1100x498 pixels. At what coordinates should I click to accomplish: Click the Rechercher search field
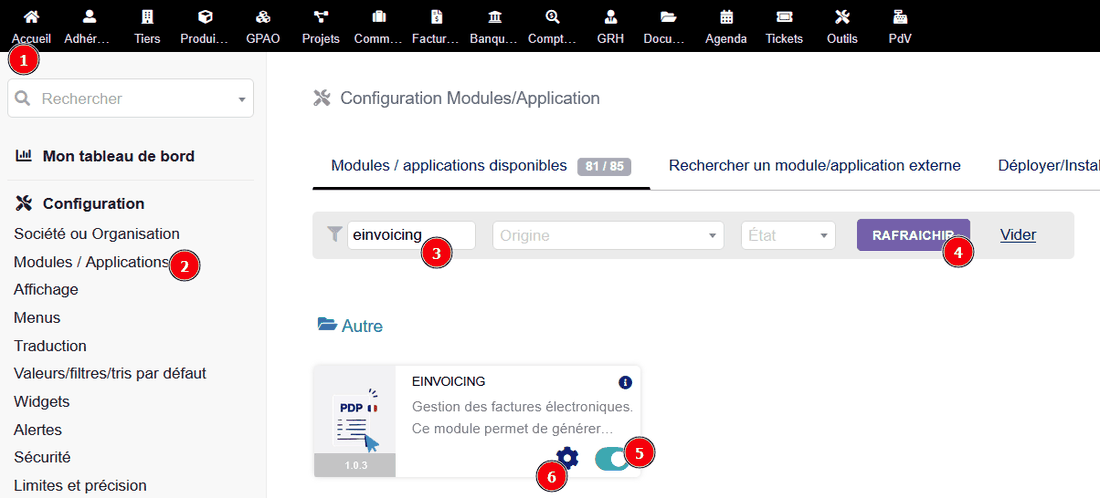tap(130, 98)
